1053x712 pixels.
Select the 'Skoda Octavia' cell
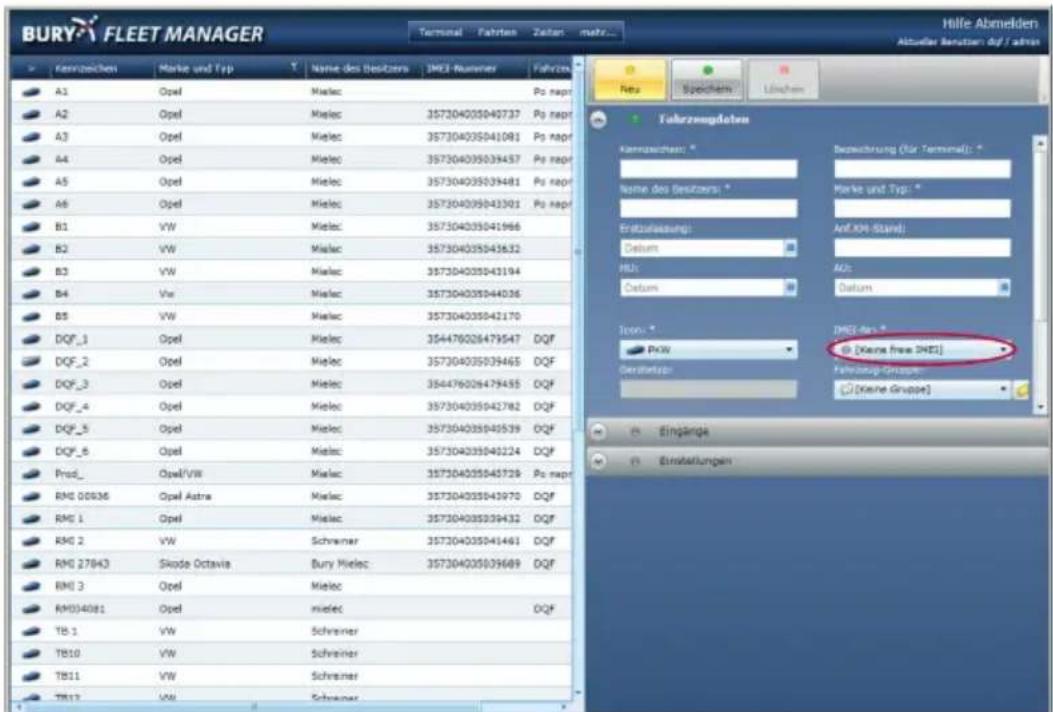click(195, 564)
